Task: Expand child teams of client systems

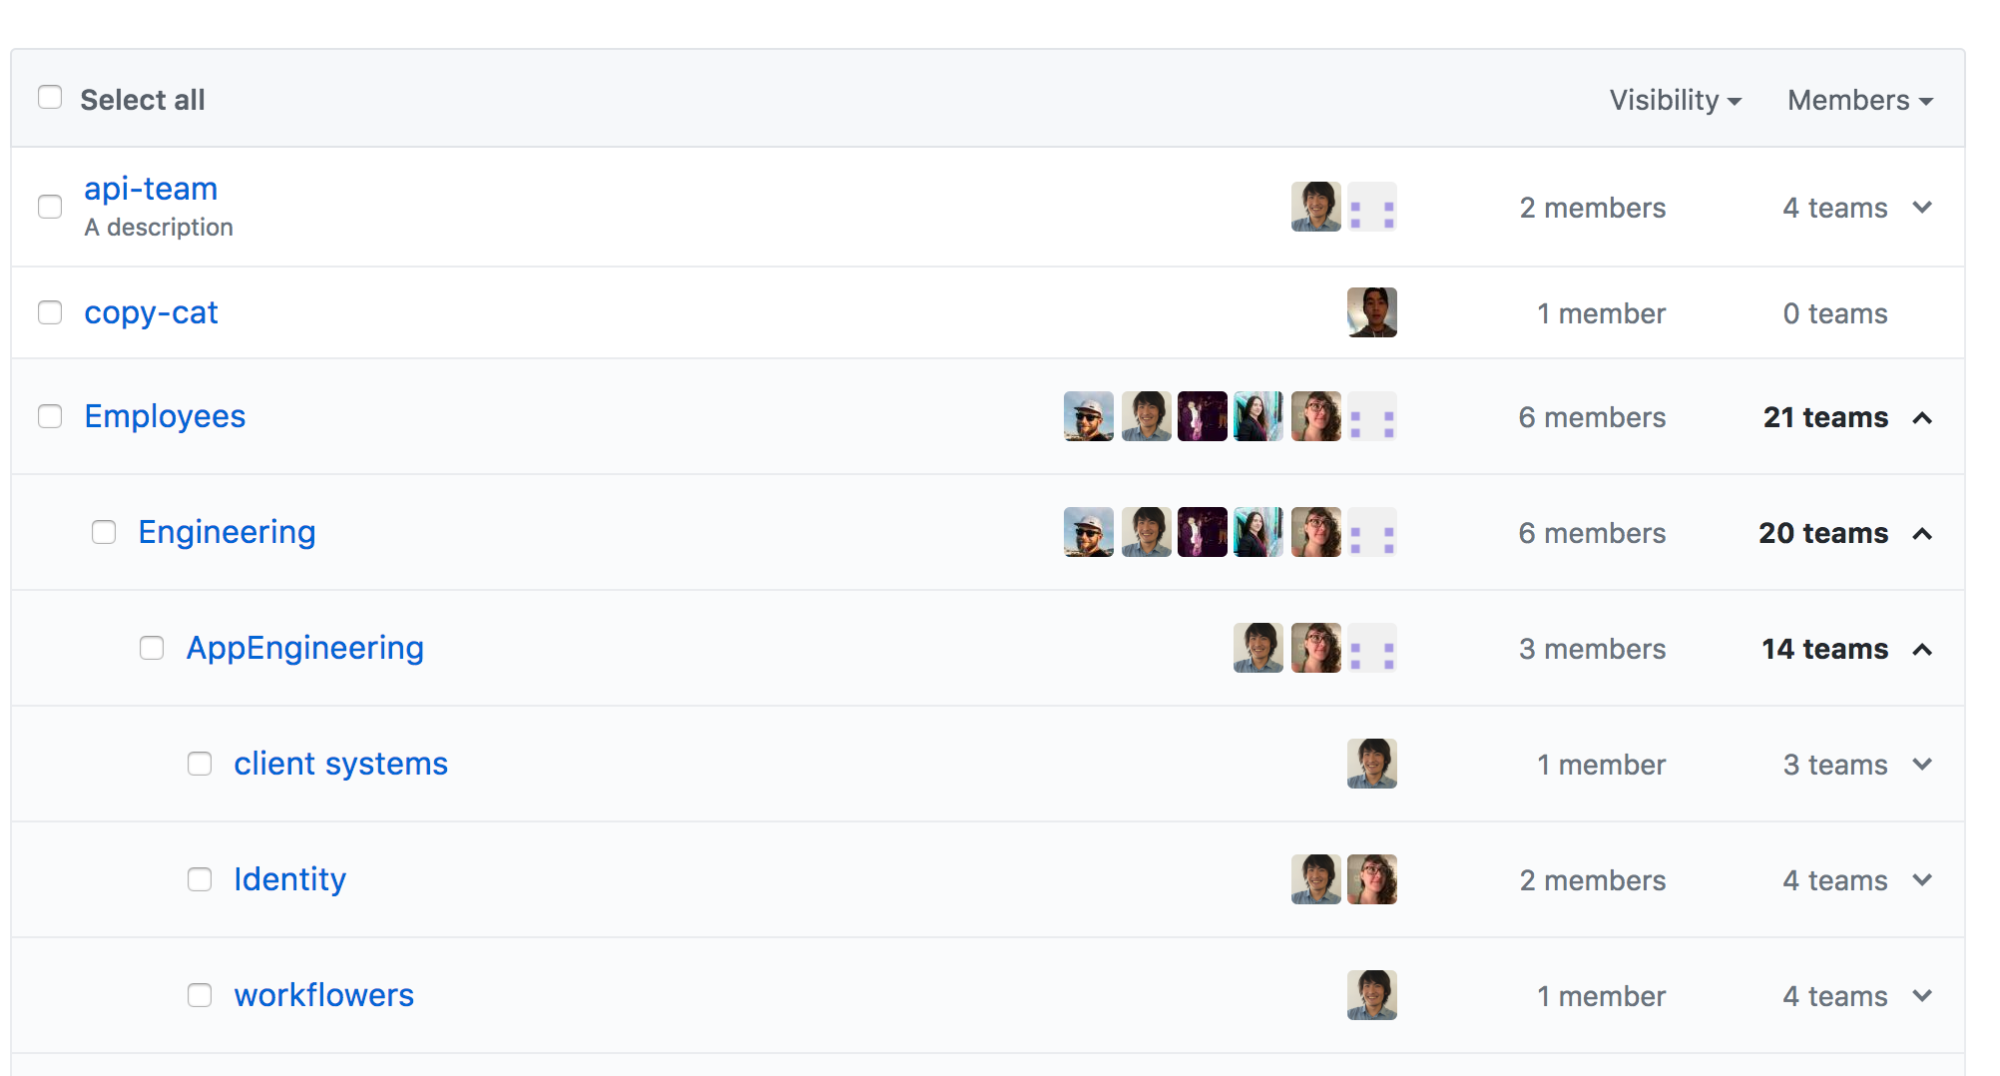Action: pos(1922,765)
